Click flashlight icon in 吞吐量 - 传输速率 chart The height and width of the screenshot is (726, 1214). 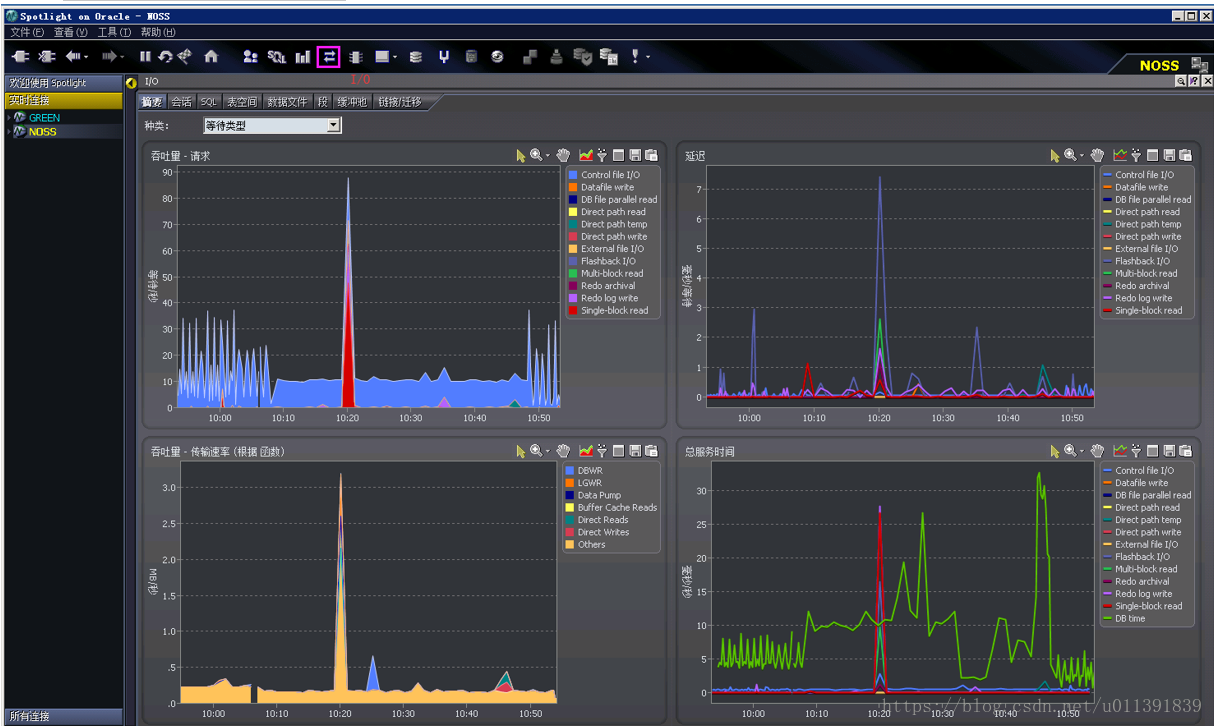click(602, 451)
